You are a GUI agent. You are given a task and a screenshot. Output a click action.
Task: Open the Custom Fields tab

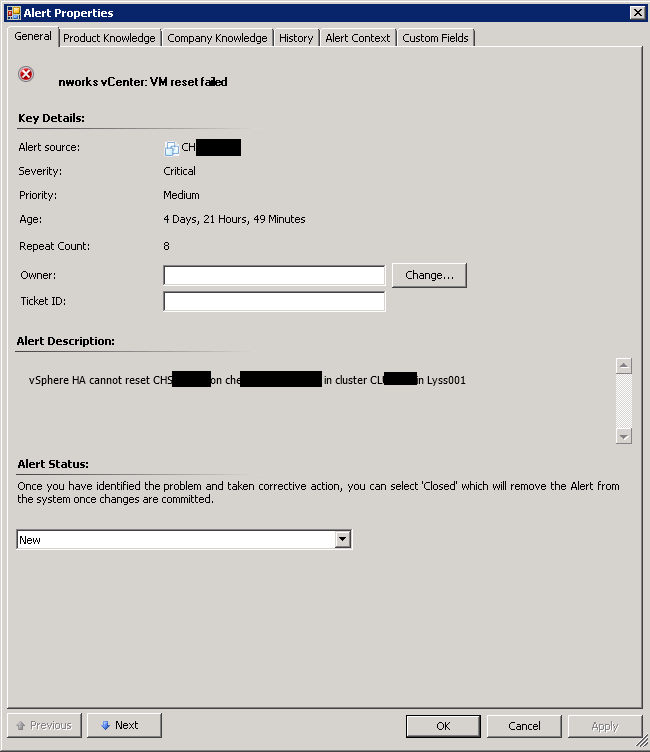coord(436,38)
